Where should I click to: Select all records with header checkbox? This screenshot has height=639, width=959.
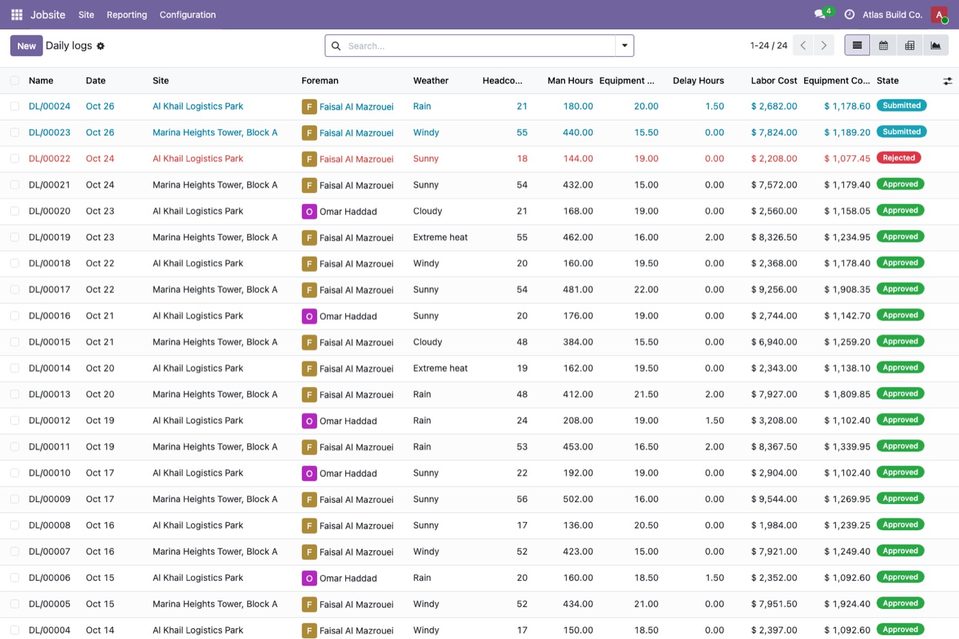[x=15, y=81]
